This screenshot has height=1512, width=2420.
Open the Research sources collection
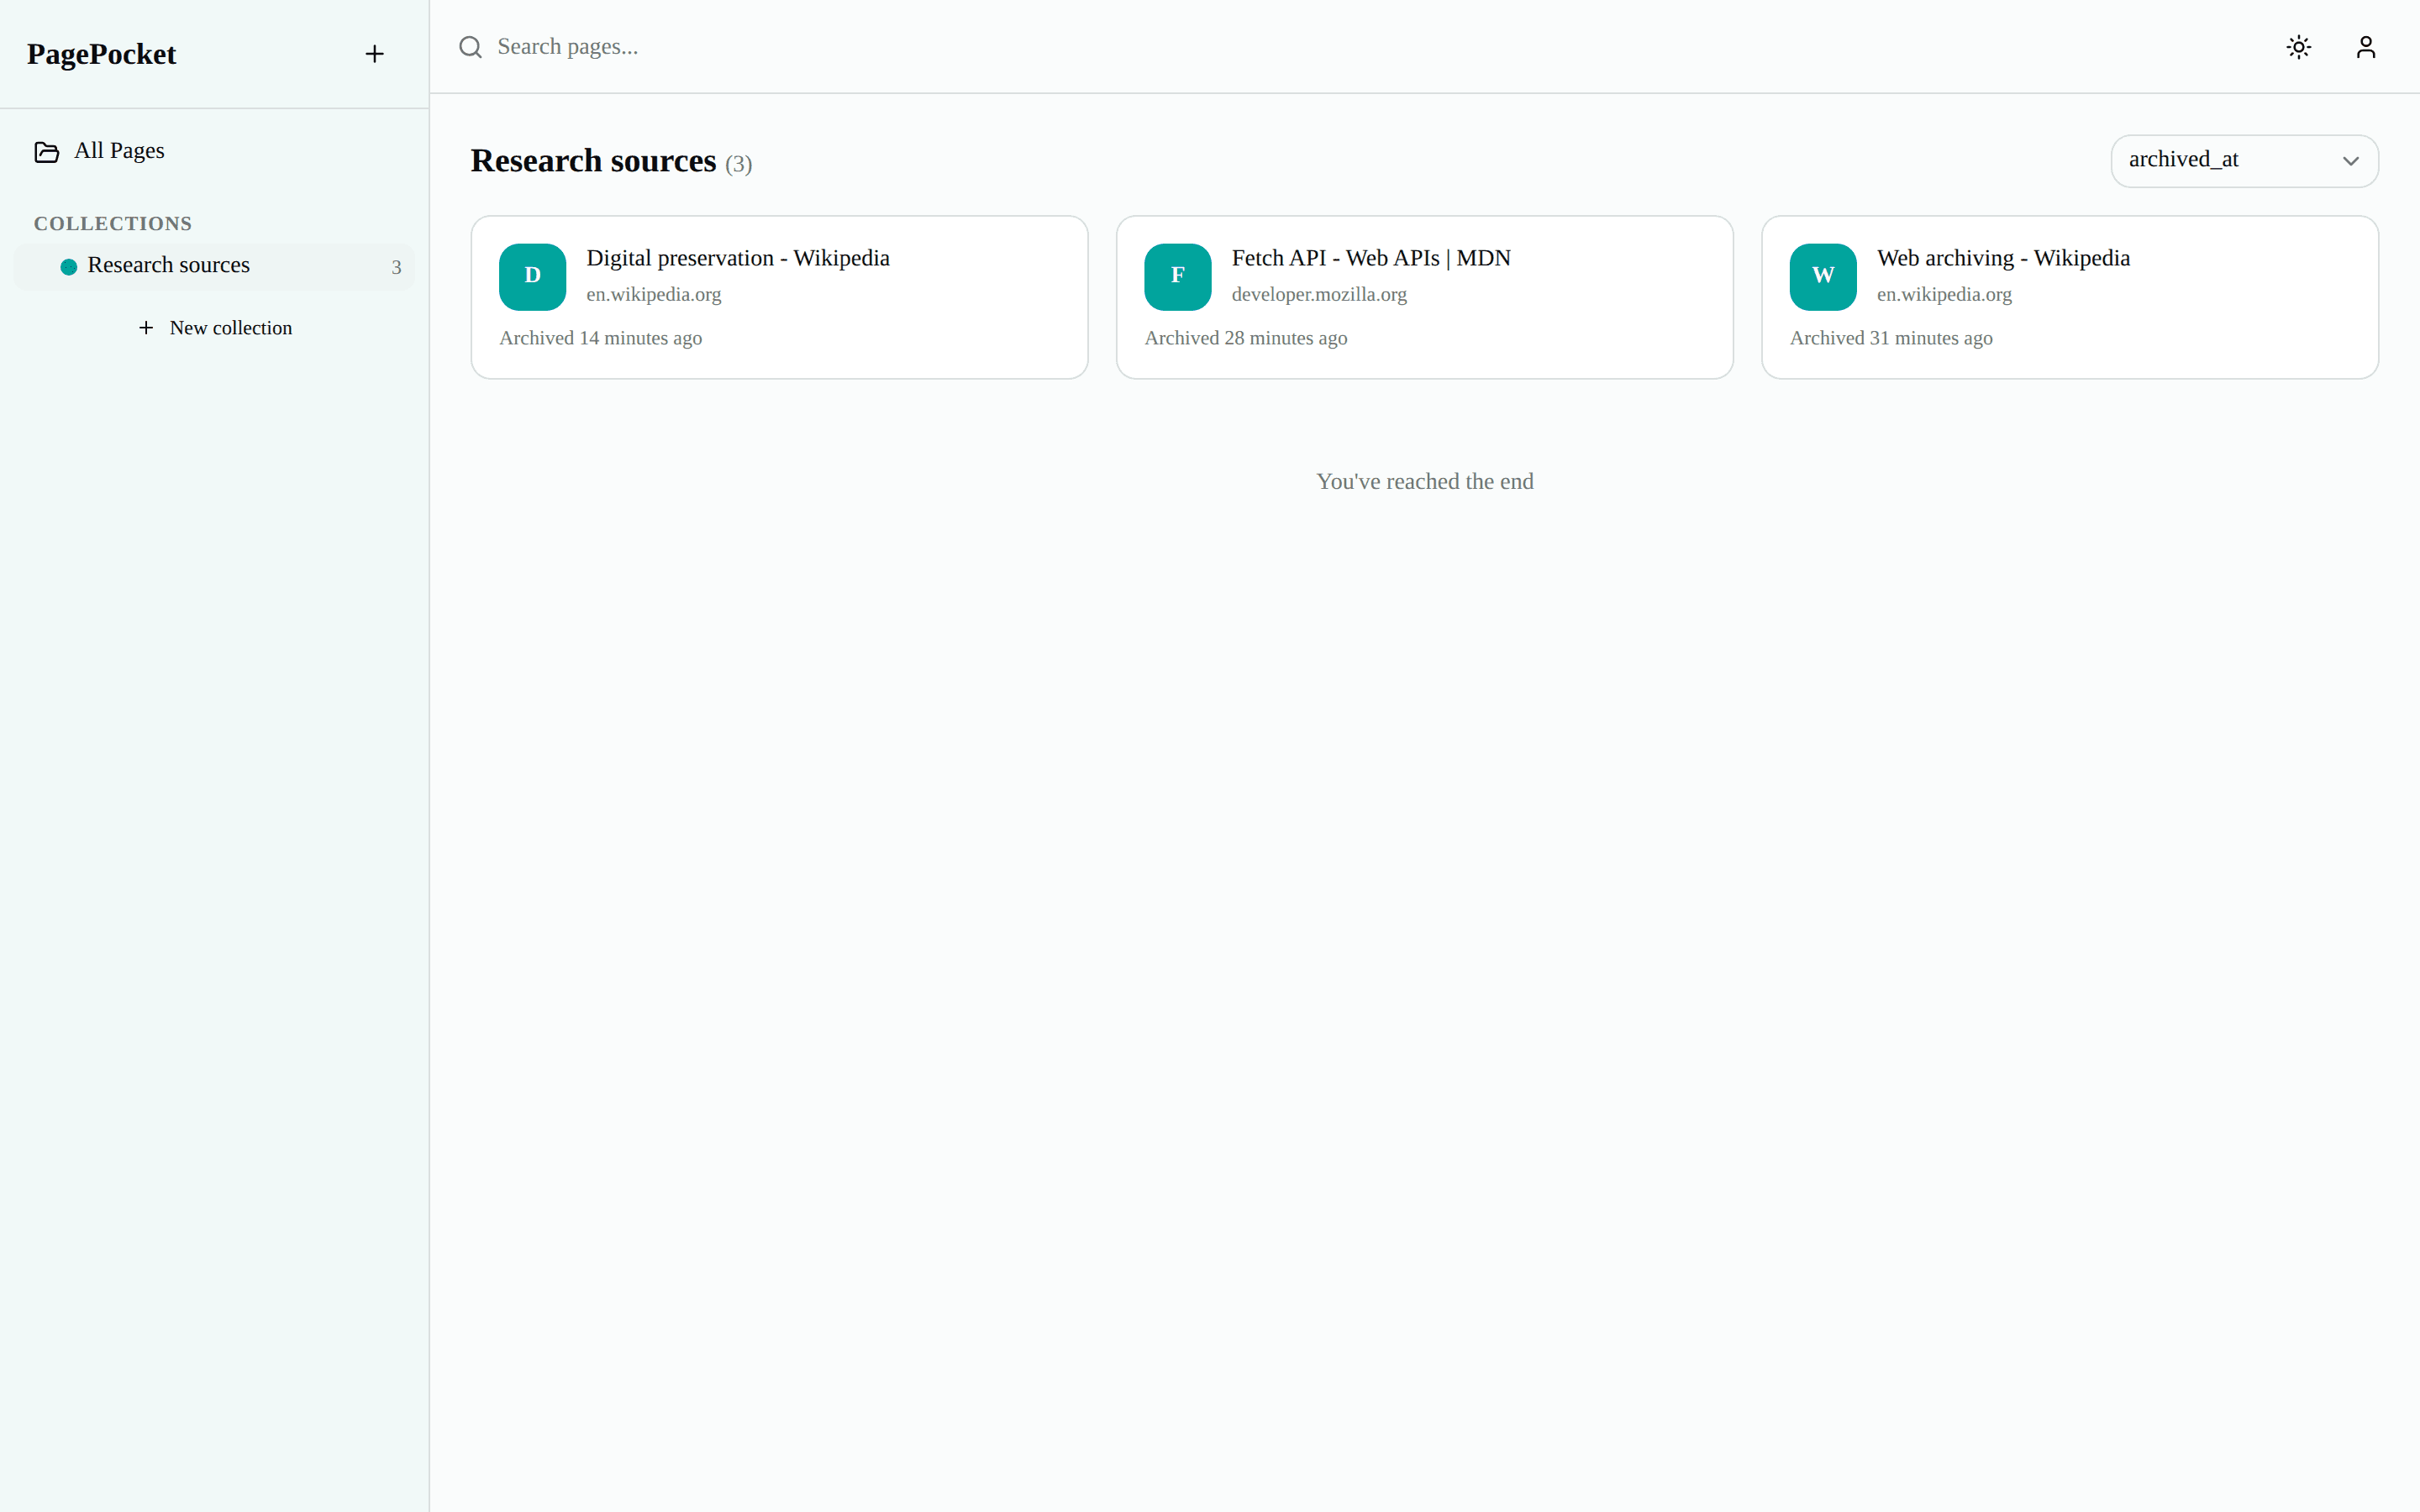point(214,266)
